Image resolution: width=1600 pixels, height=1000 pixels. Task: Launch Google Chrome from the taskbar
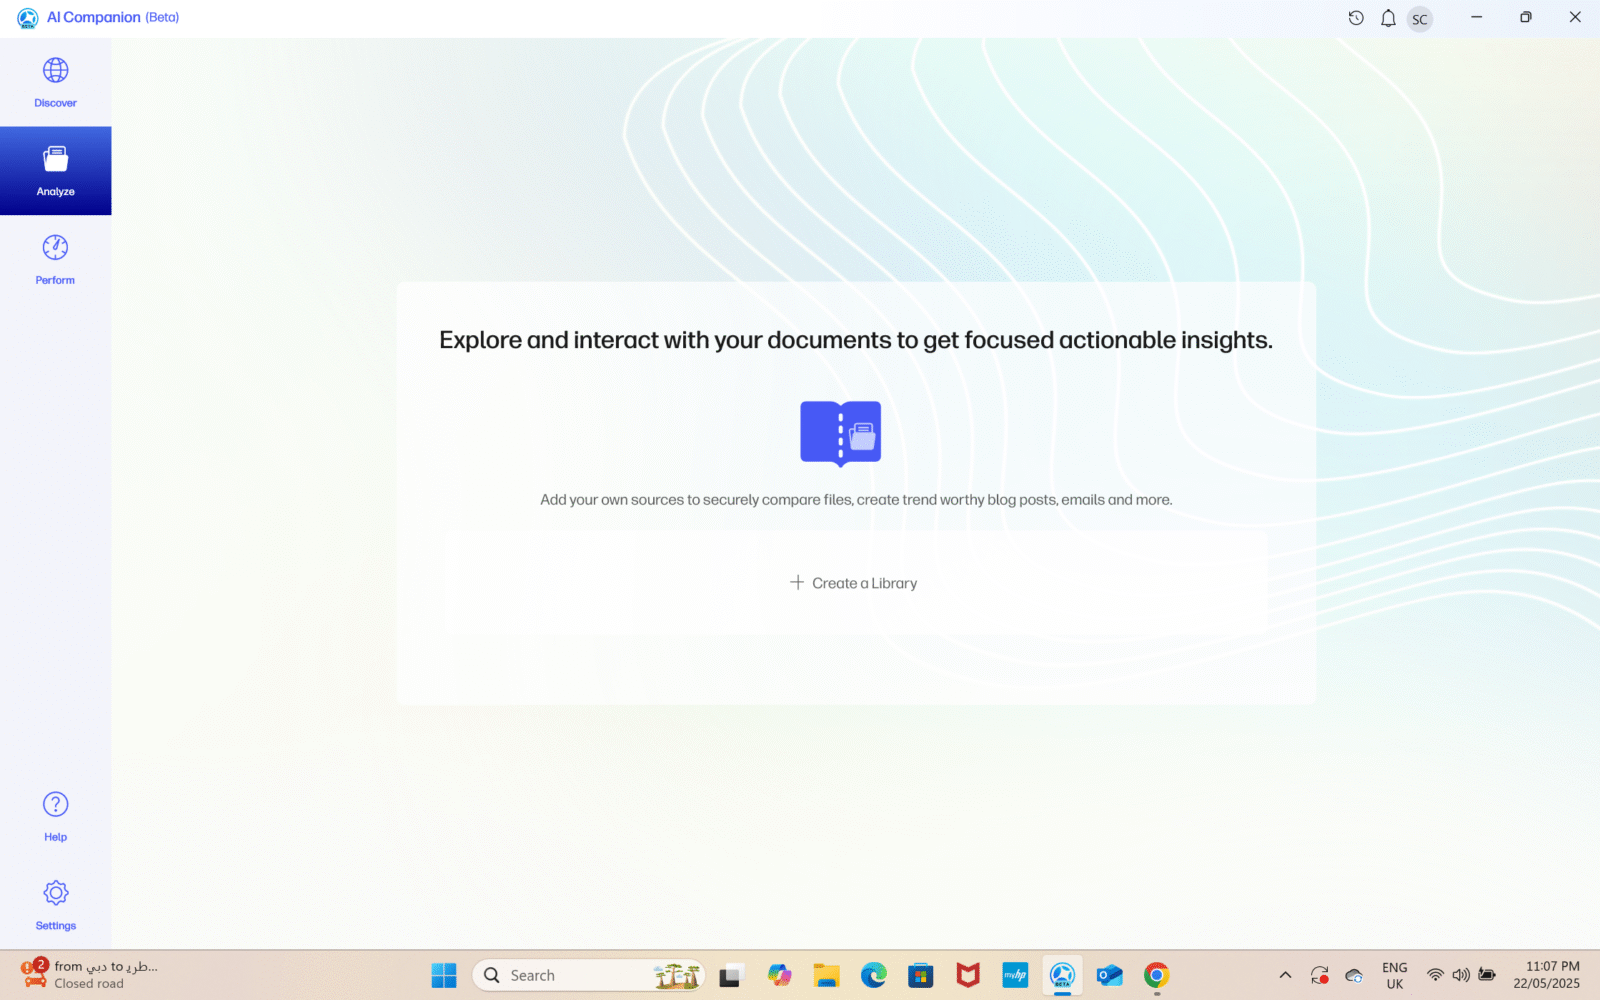pos(1156,975)
